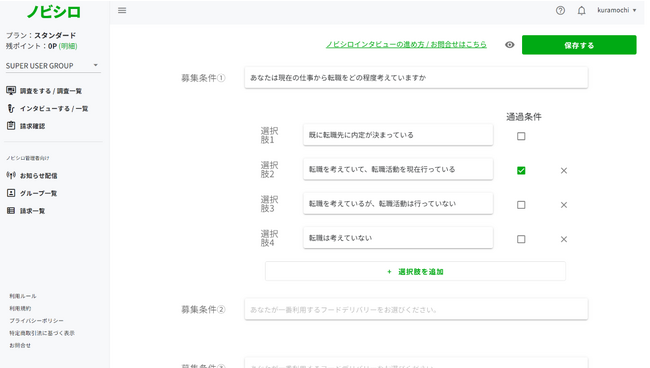
Task: Open notifications bell icon
Action: [582, 11]
